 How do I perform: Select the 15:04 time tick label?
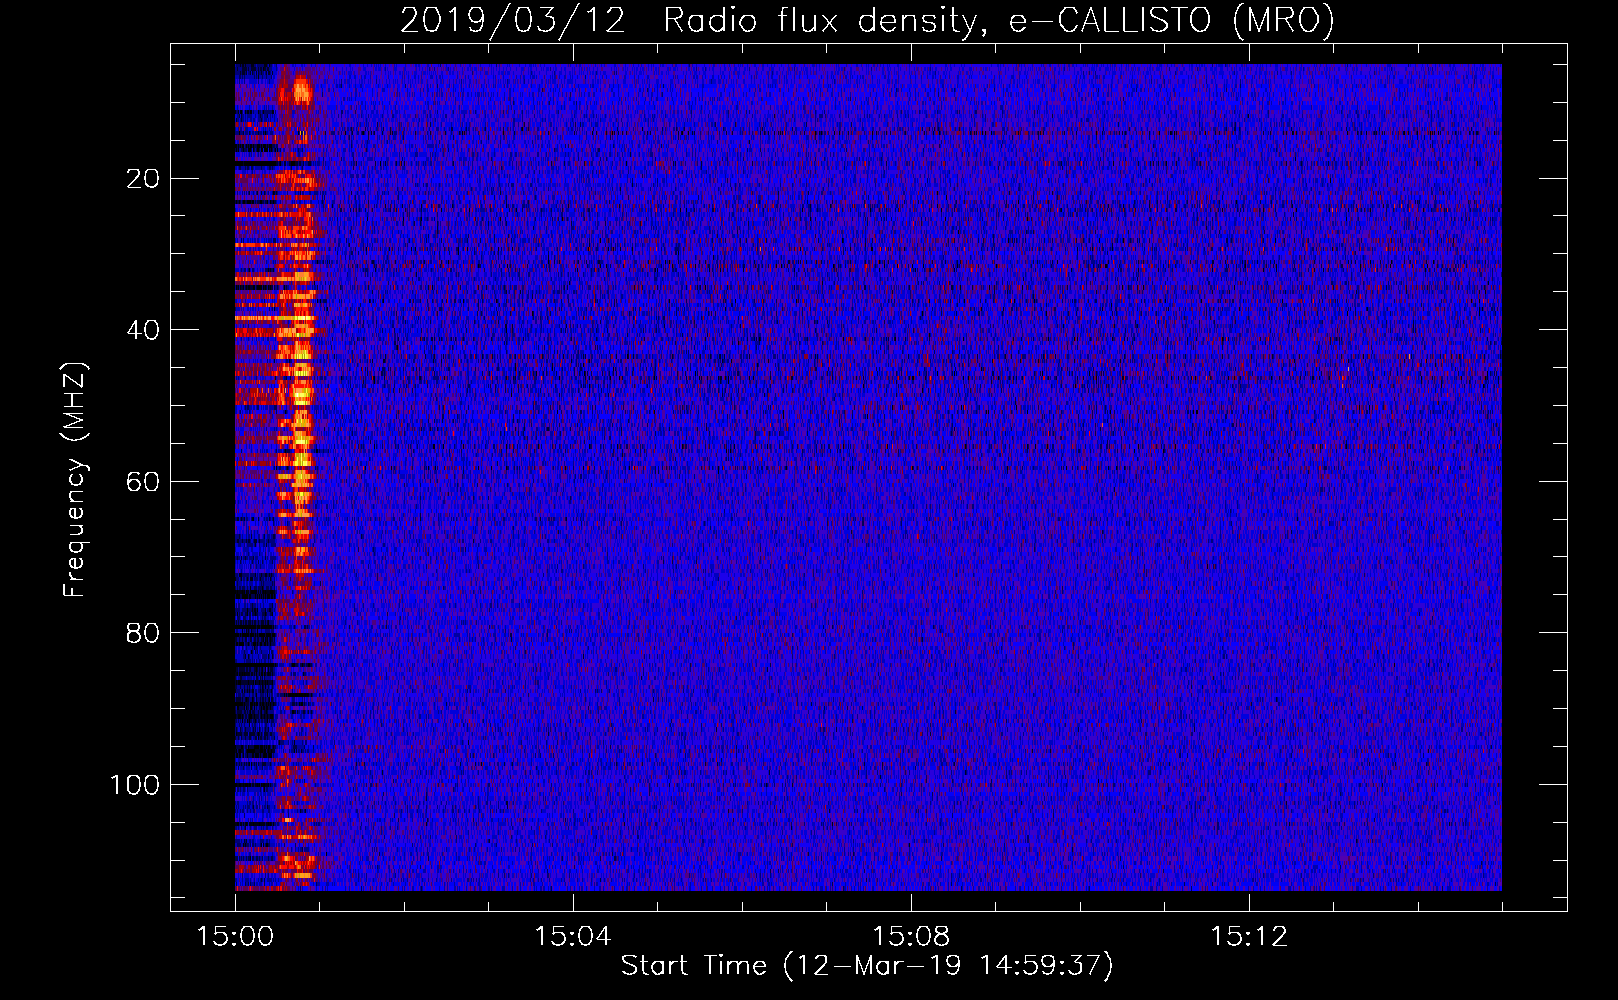572,937
